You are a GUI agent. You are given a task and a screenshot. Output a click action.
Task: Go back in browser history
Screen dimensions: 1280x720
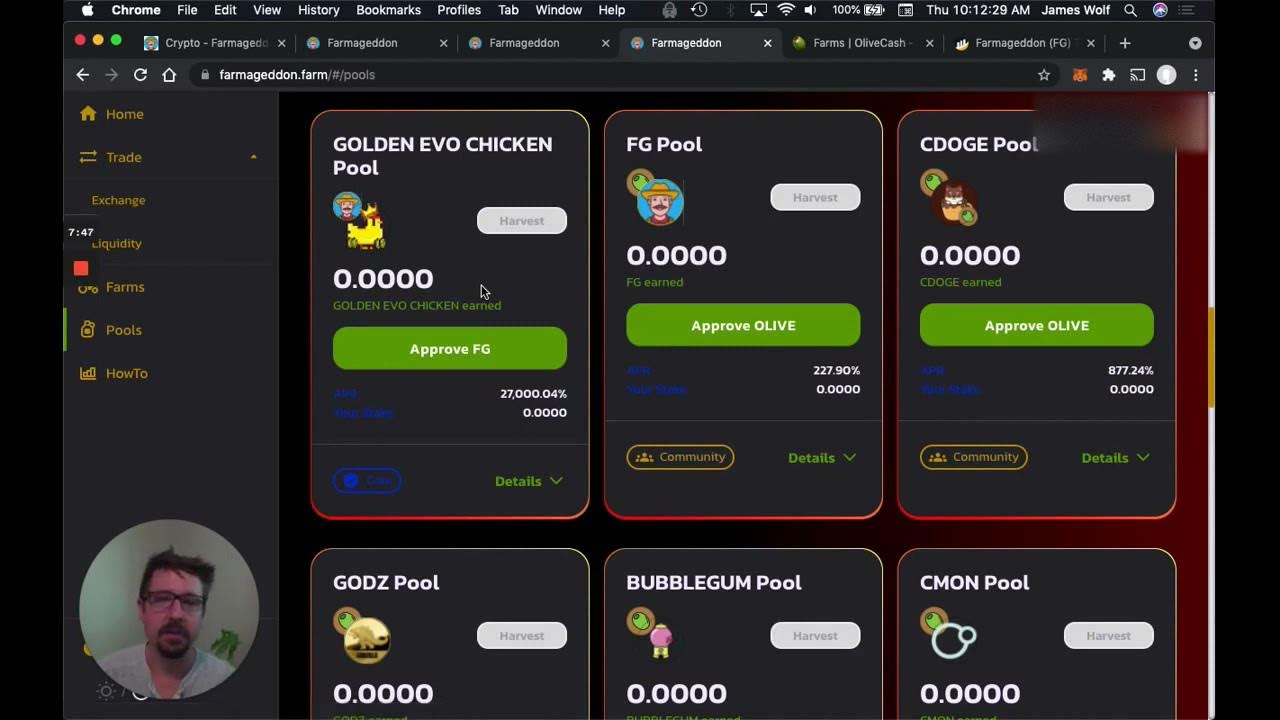pos(83,75)
